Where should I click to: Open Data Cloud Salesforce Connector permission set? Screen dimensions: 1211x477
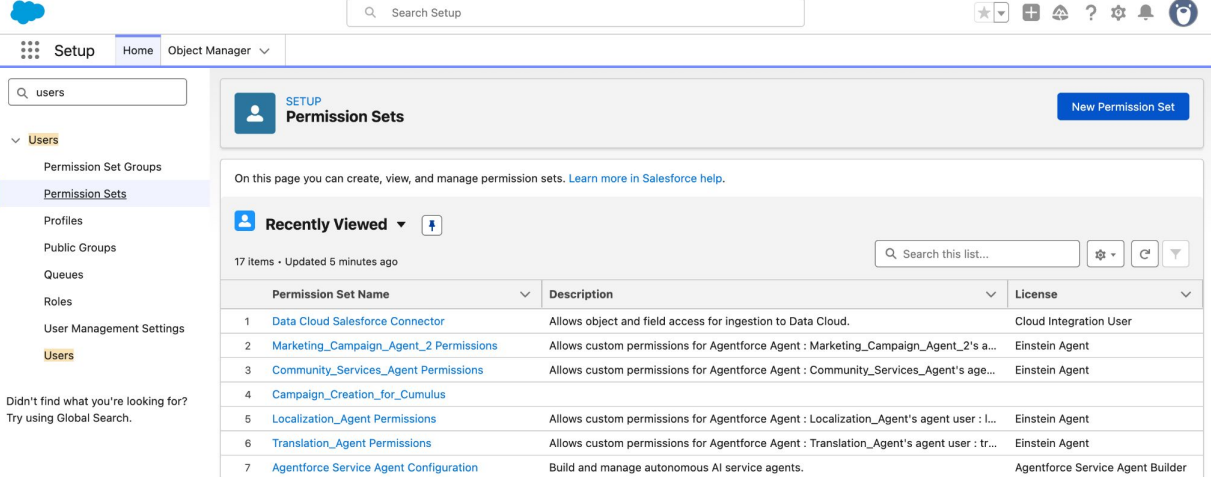(x=358, y=322)
